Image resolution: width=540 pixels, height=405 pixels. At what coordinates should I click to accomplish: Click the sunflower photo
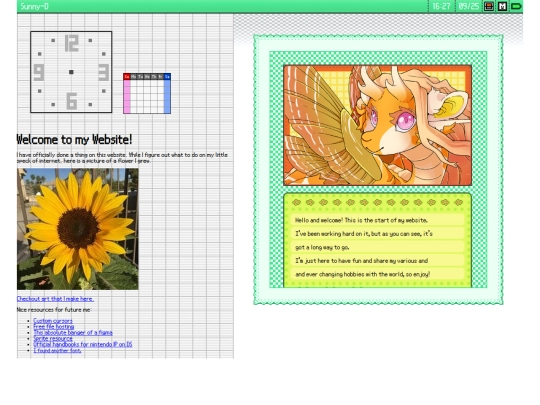(78, 229)
